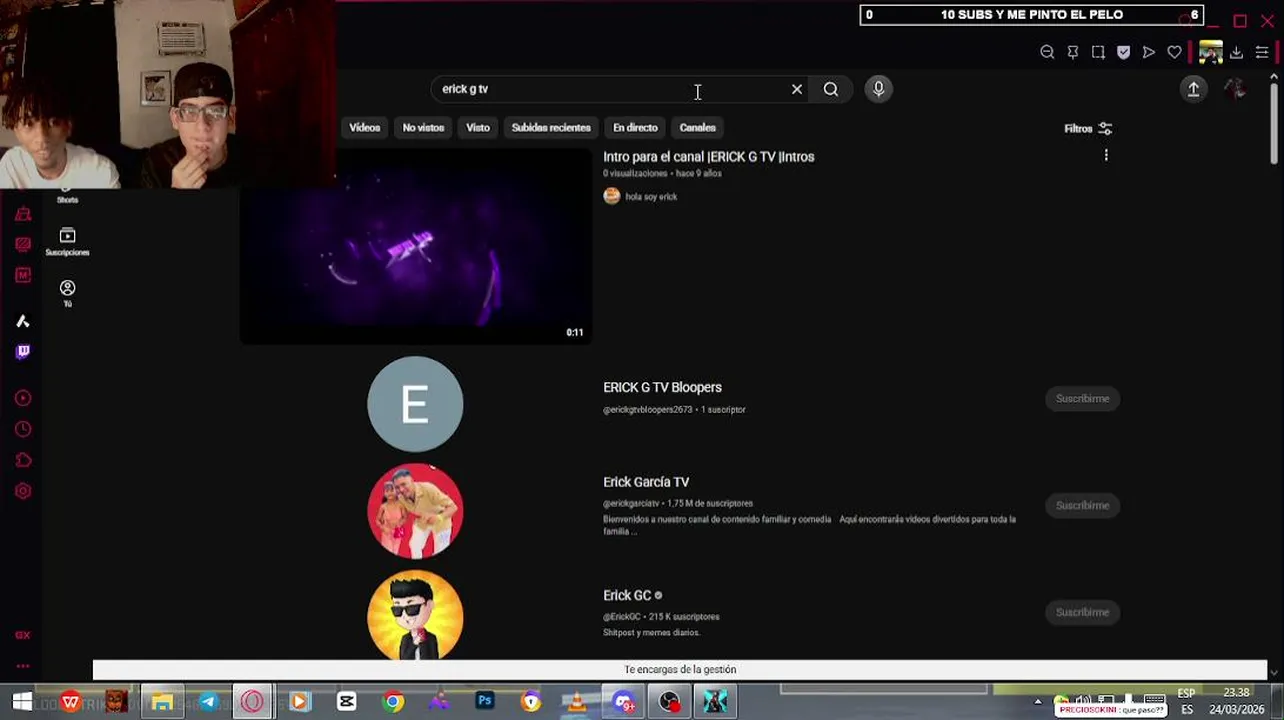Open the M-labelled panel in the Opera sidebar
The width and height of the screenshot is (1284, 720).
[23, 275]
